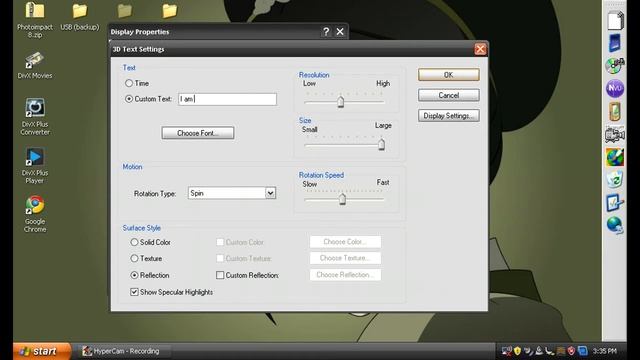Click the yellow shield tray icon
The width and height of the screenshot is (640, 360).
(x=518, y=351)
